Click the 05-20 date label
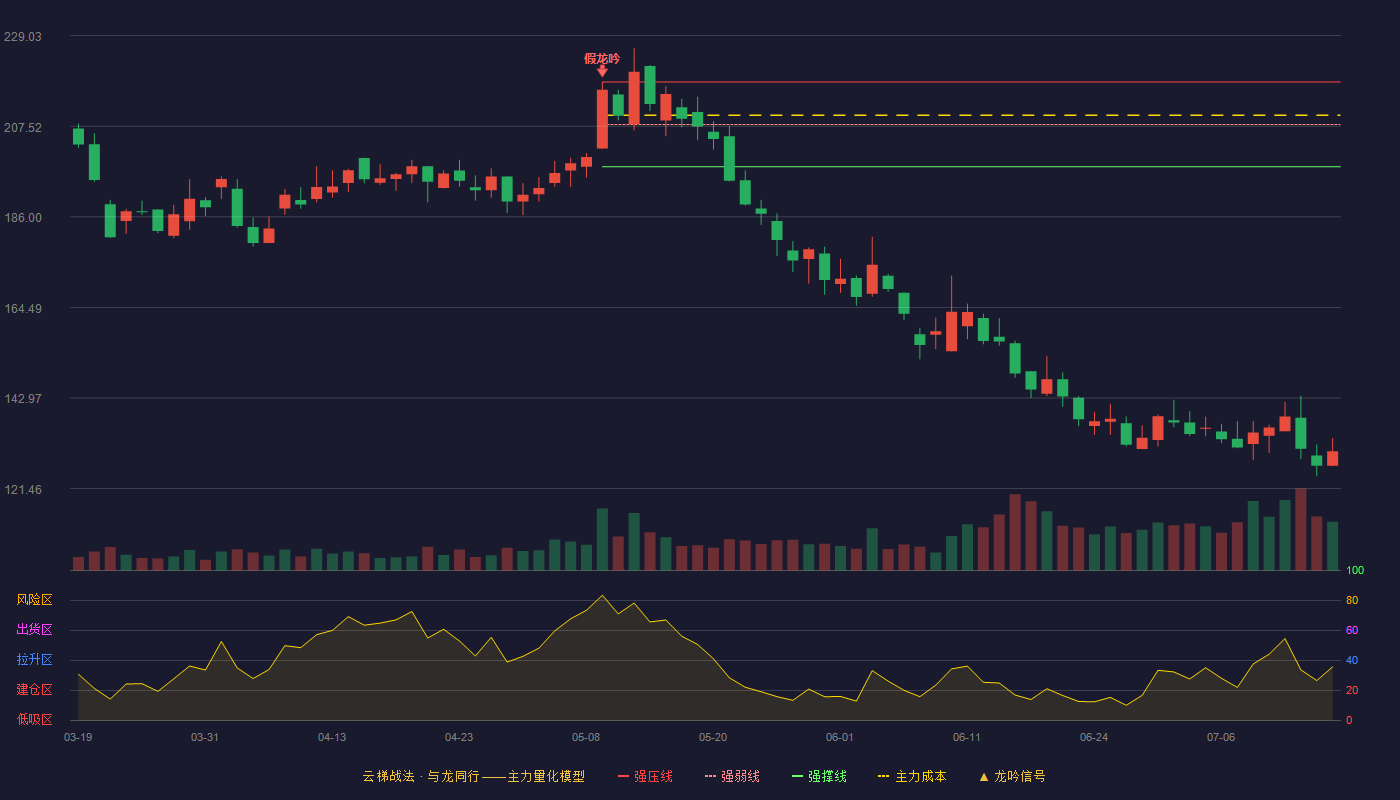 [713, 737]
